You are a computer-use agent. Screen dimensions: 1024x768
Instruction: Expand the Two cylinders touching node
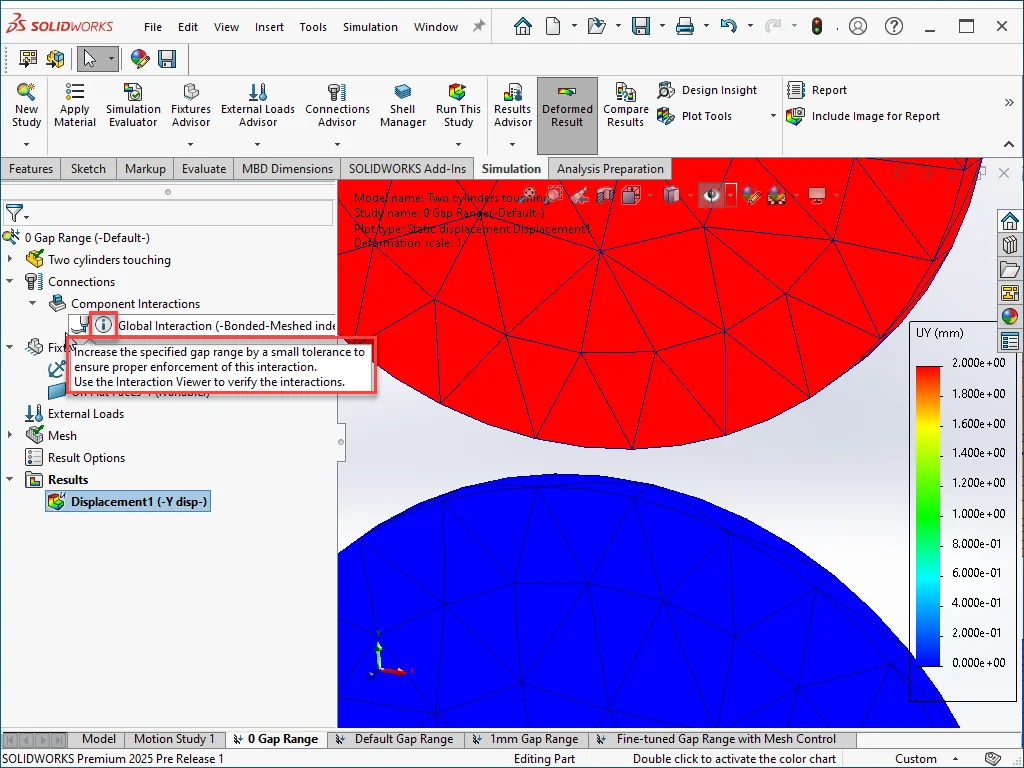tap(11, 260)
